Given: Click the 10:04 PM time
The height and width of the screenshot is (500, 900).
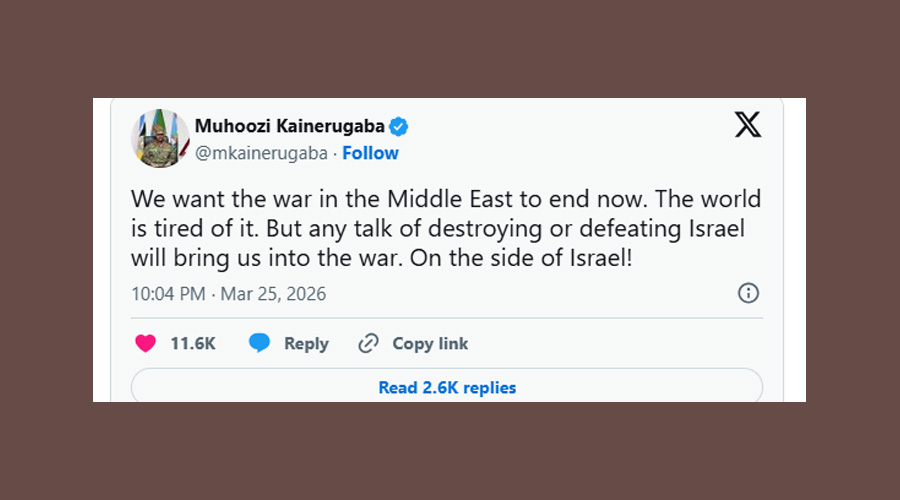Looking at the screenshot, I should click(x=168, y=294).
